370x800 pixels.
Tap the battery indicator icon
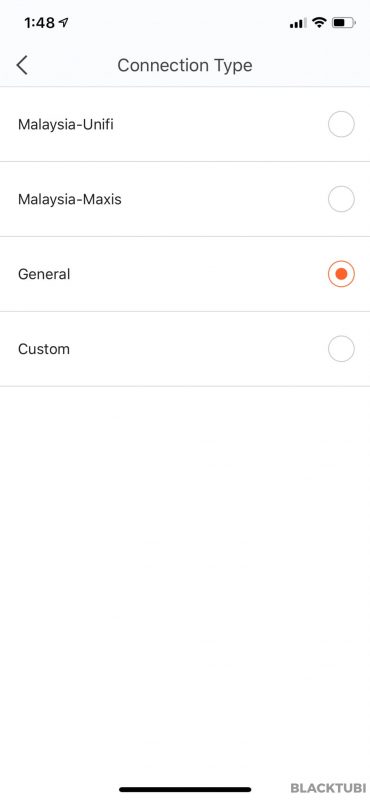(x=343, y=22)
